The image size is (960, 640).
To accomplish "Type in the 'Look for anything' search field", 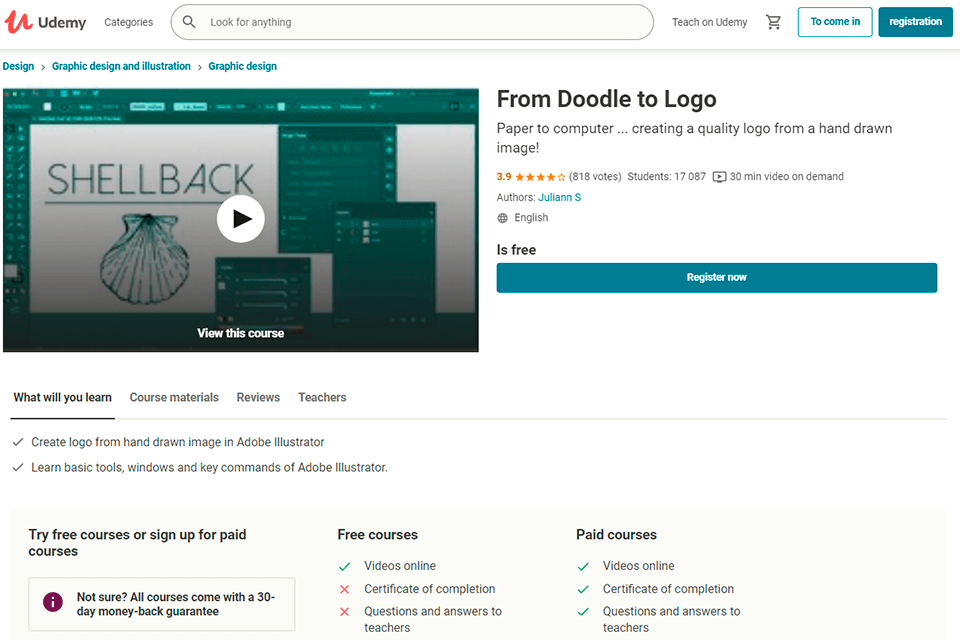I will [x=420, y=22].
